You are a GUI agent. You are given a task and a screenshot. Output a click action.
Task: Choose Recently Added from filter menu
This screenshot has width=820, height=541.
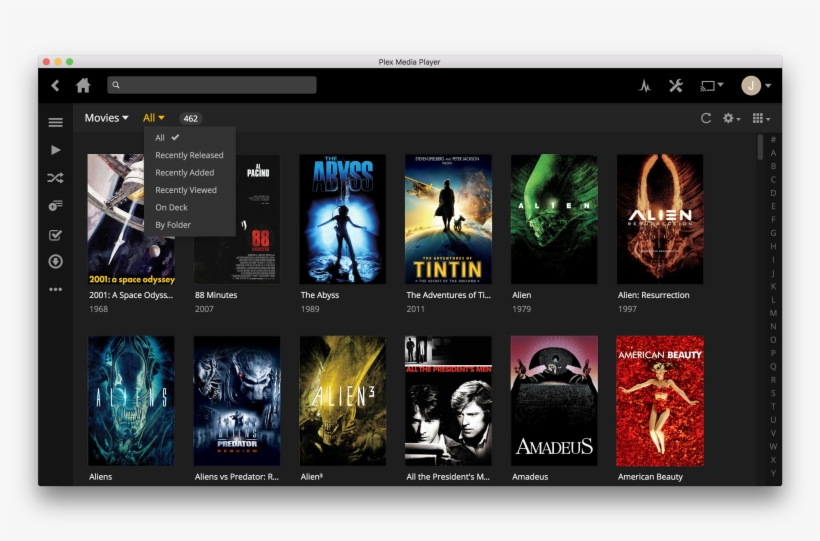tap(184, 173)
